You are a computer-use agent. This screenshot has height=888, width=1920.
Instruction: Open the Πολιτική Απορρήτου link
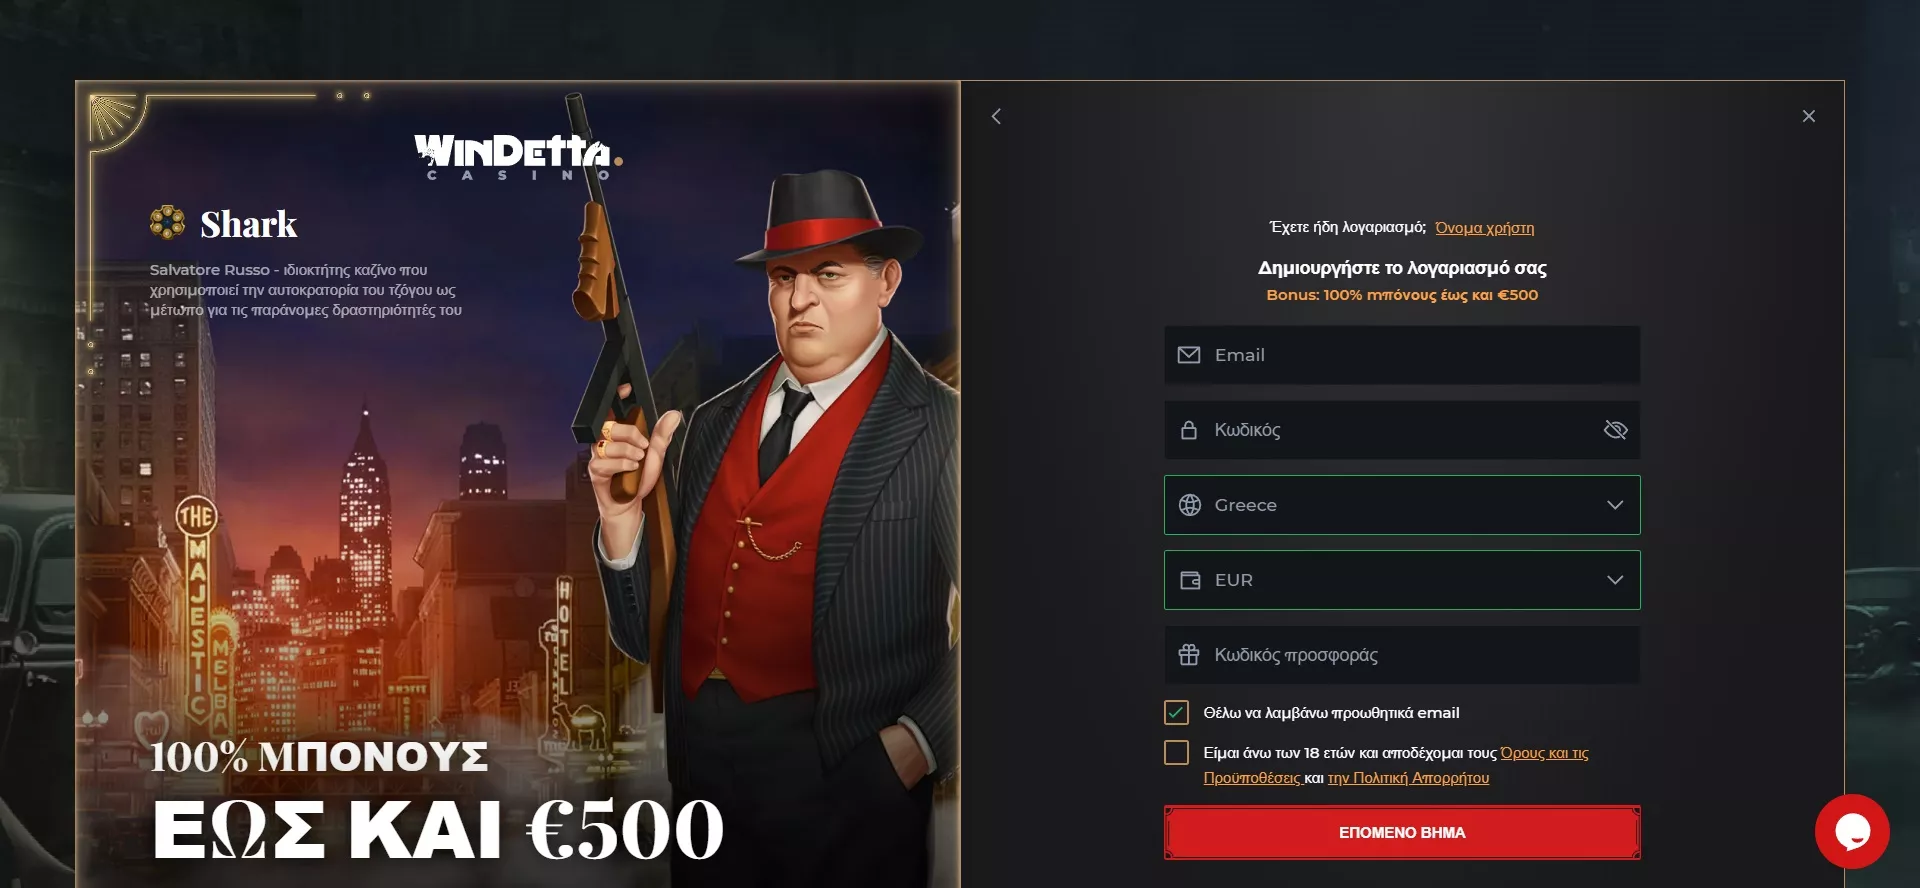[1408, 778]
